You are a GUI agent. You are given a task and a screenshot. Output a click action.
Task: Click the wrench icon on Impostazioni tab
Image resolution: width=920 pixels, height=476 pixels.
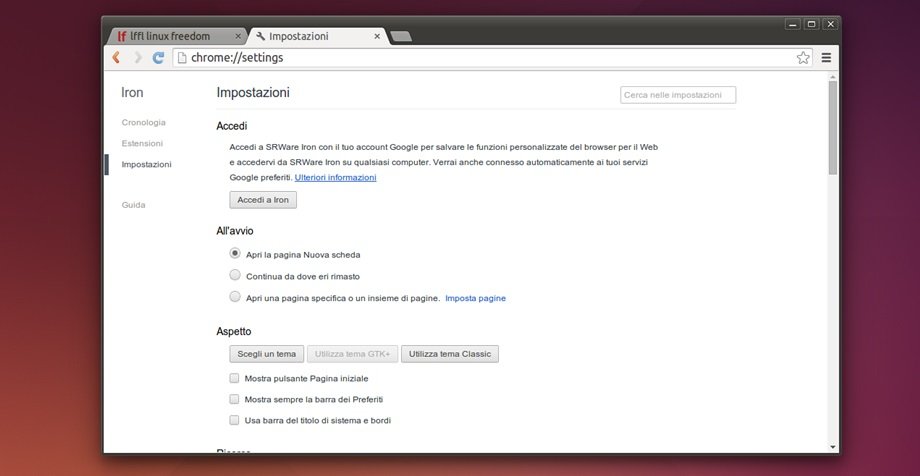(x=261, y=36)
